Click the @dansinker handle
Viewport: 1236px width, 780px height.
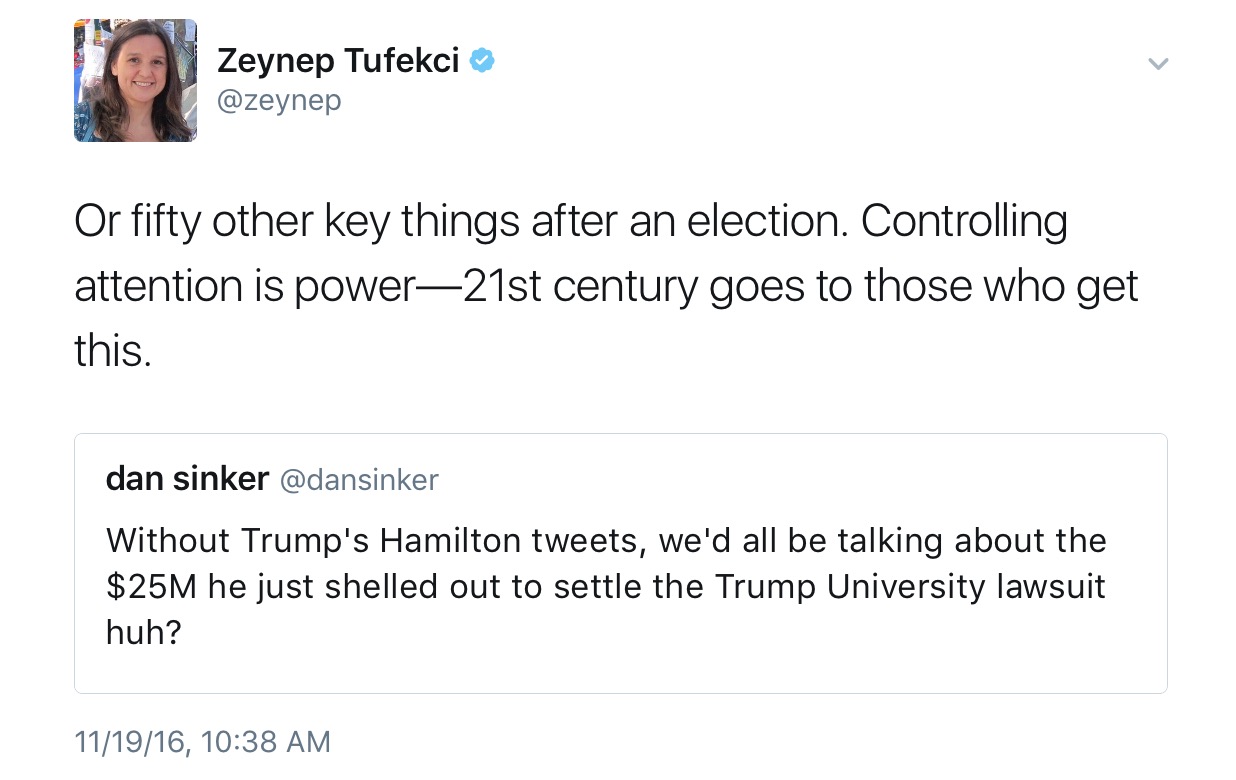click(358, 480)
